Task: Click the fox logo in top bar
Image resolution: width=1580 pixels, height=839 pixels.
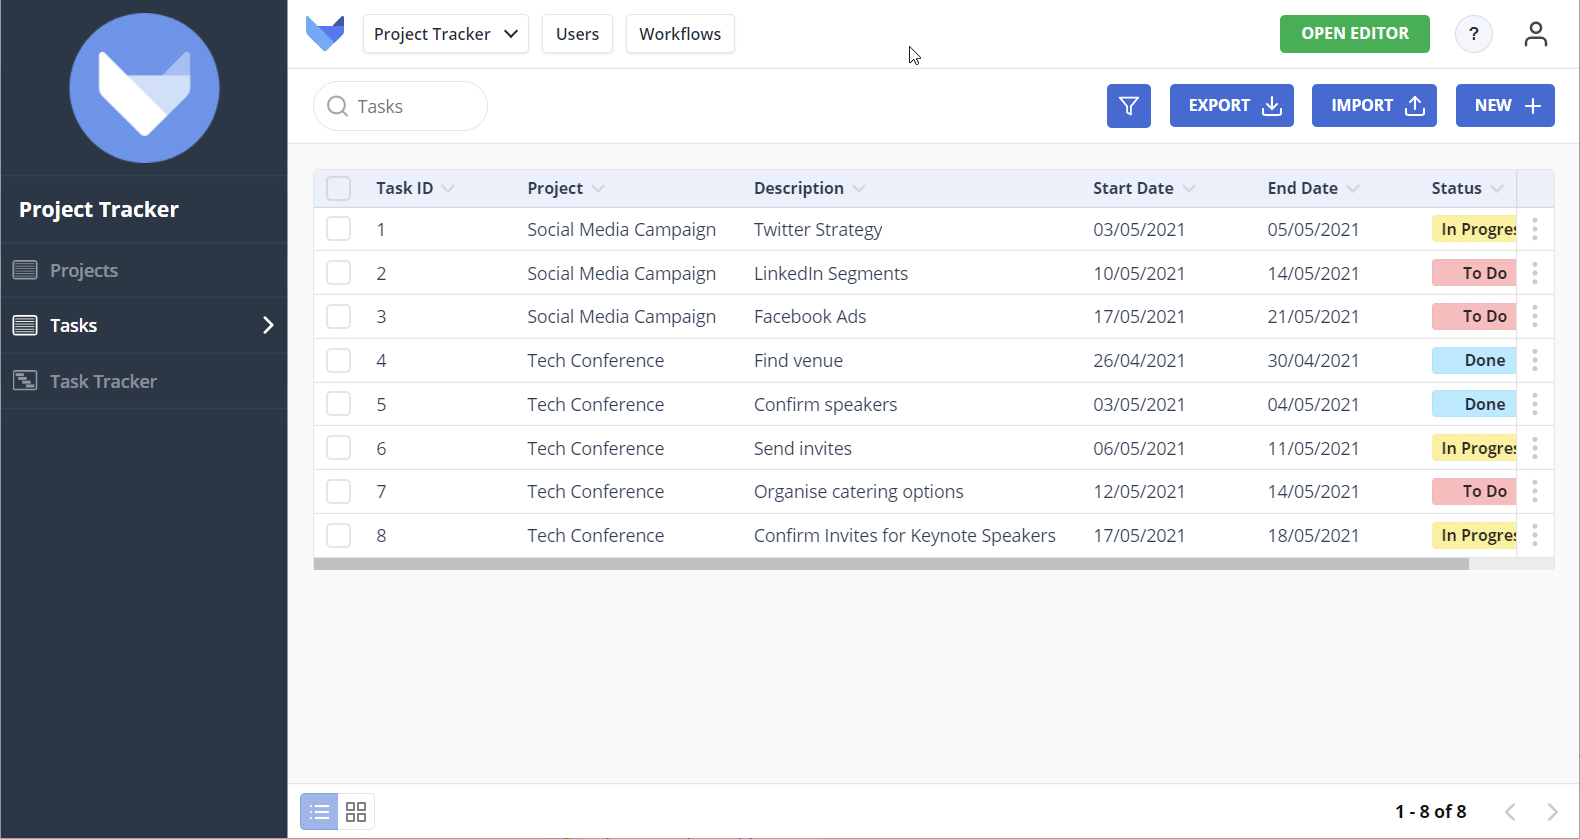Action: click(325, 34)
